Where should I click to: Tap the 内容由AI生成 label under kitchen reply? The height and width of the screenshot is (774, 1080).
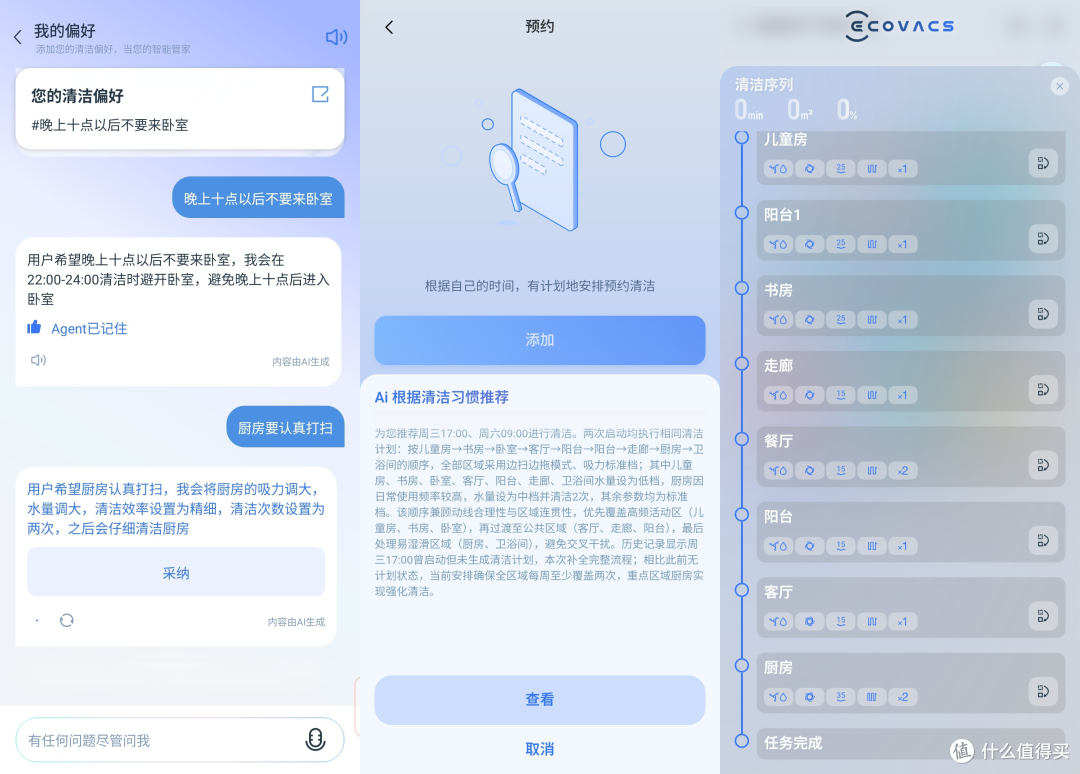pyautogui.click(x=296, y=622)
